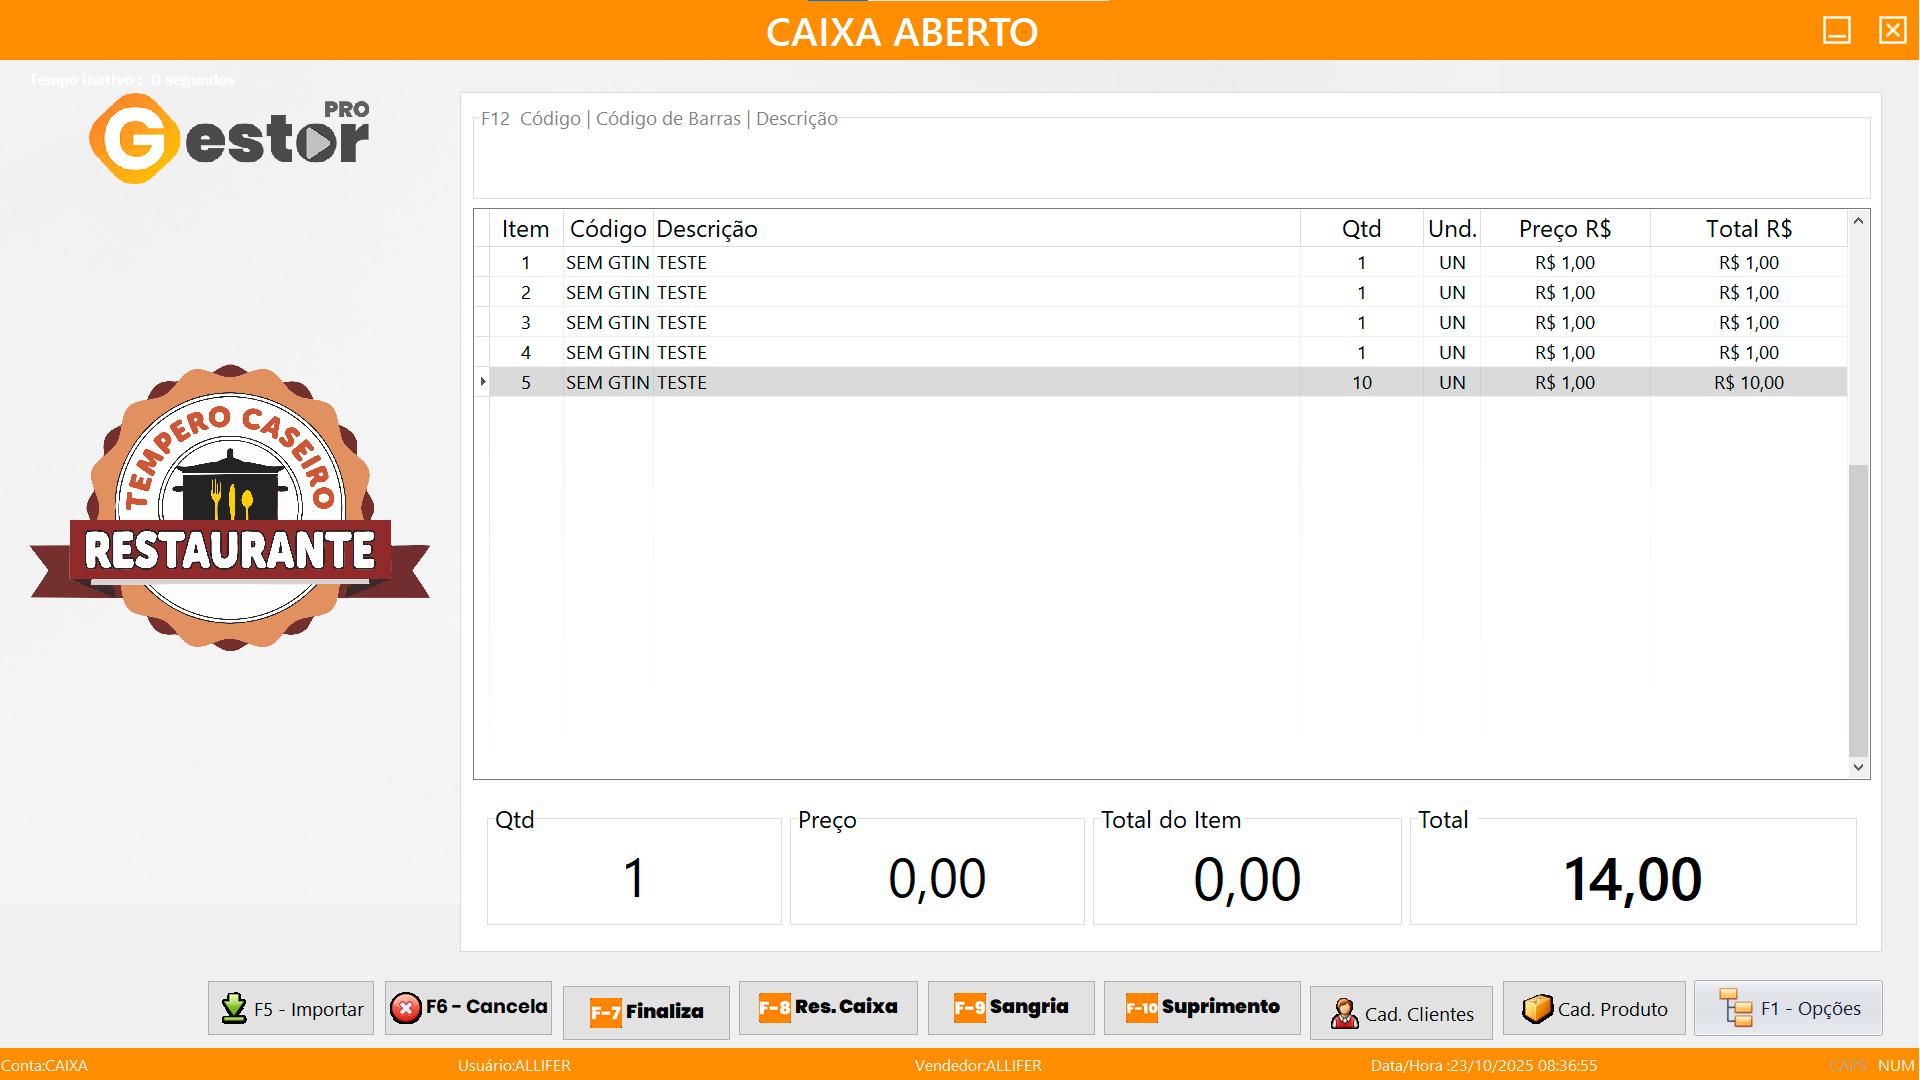Select row marker arrow of item 5
1920x1080 pixels.
[x=483, y=382]
